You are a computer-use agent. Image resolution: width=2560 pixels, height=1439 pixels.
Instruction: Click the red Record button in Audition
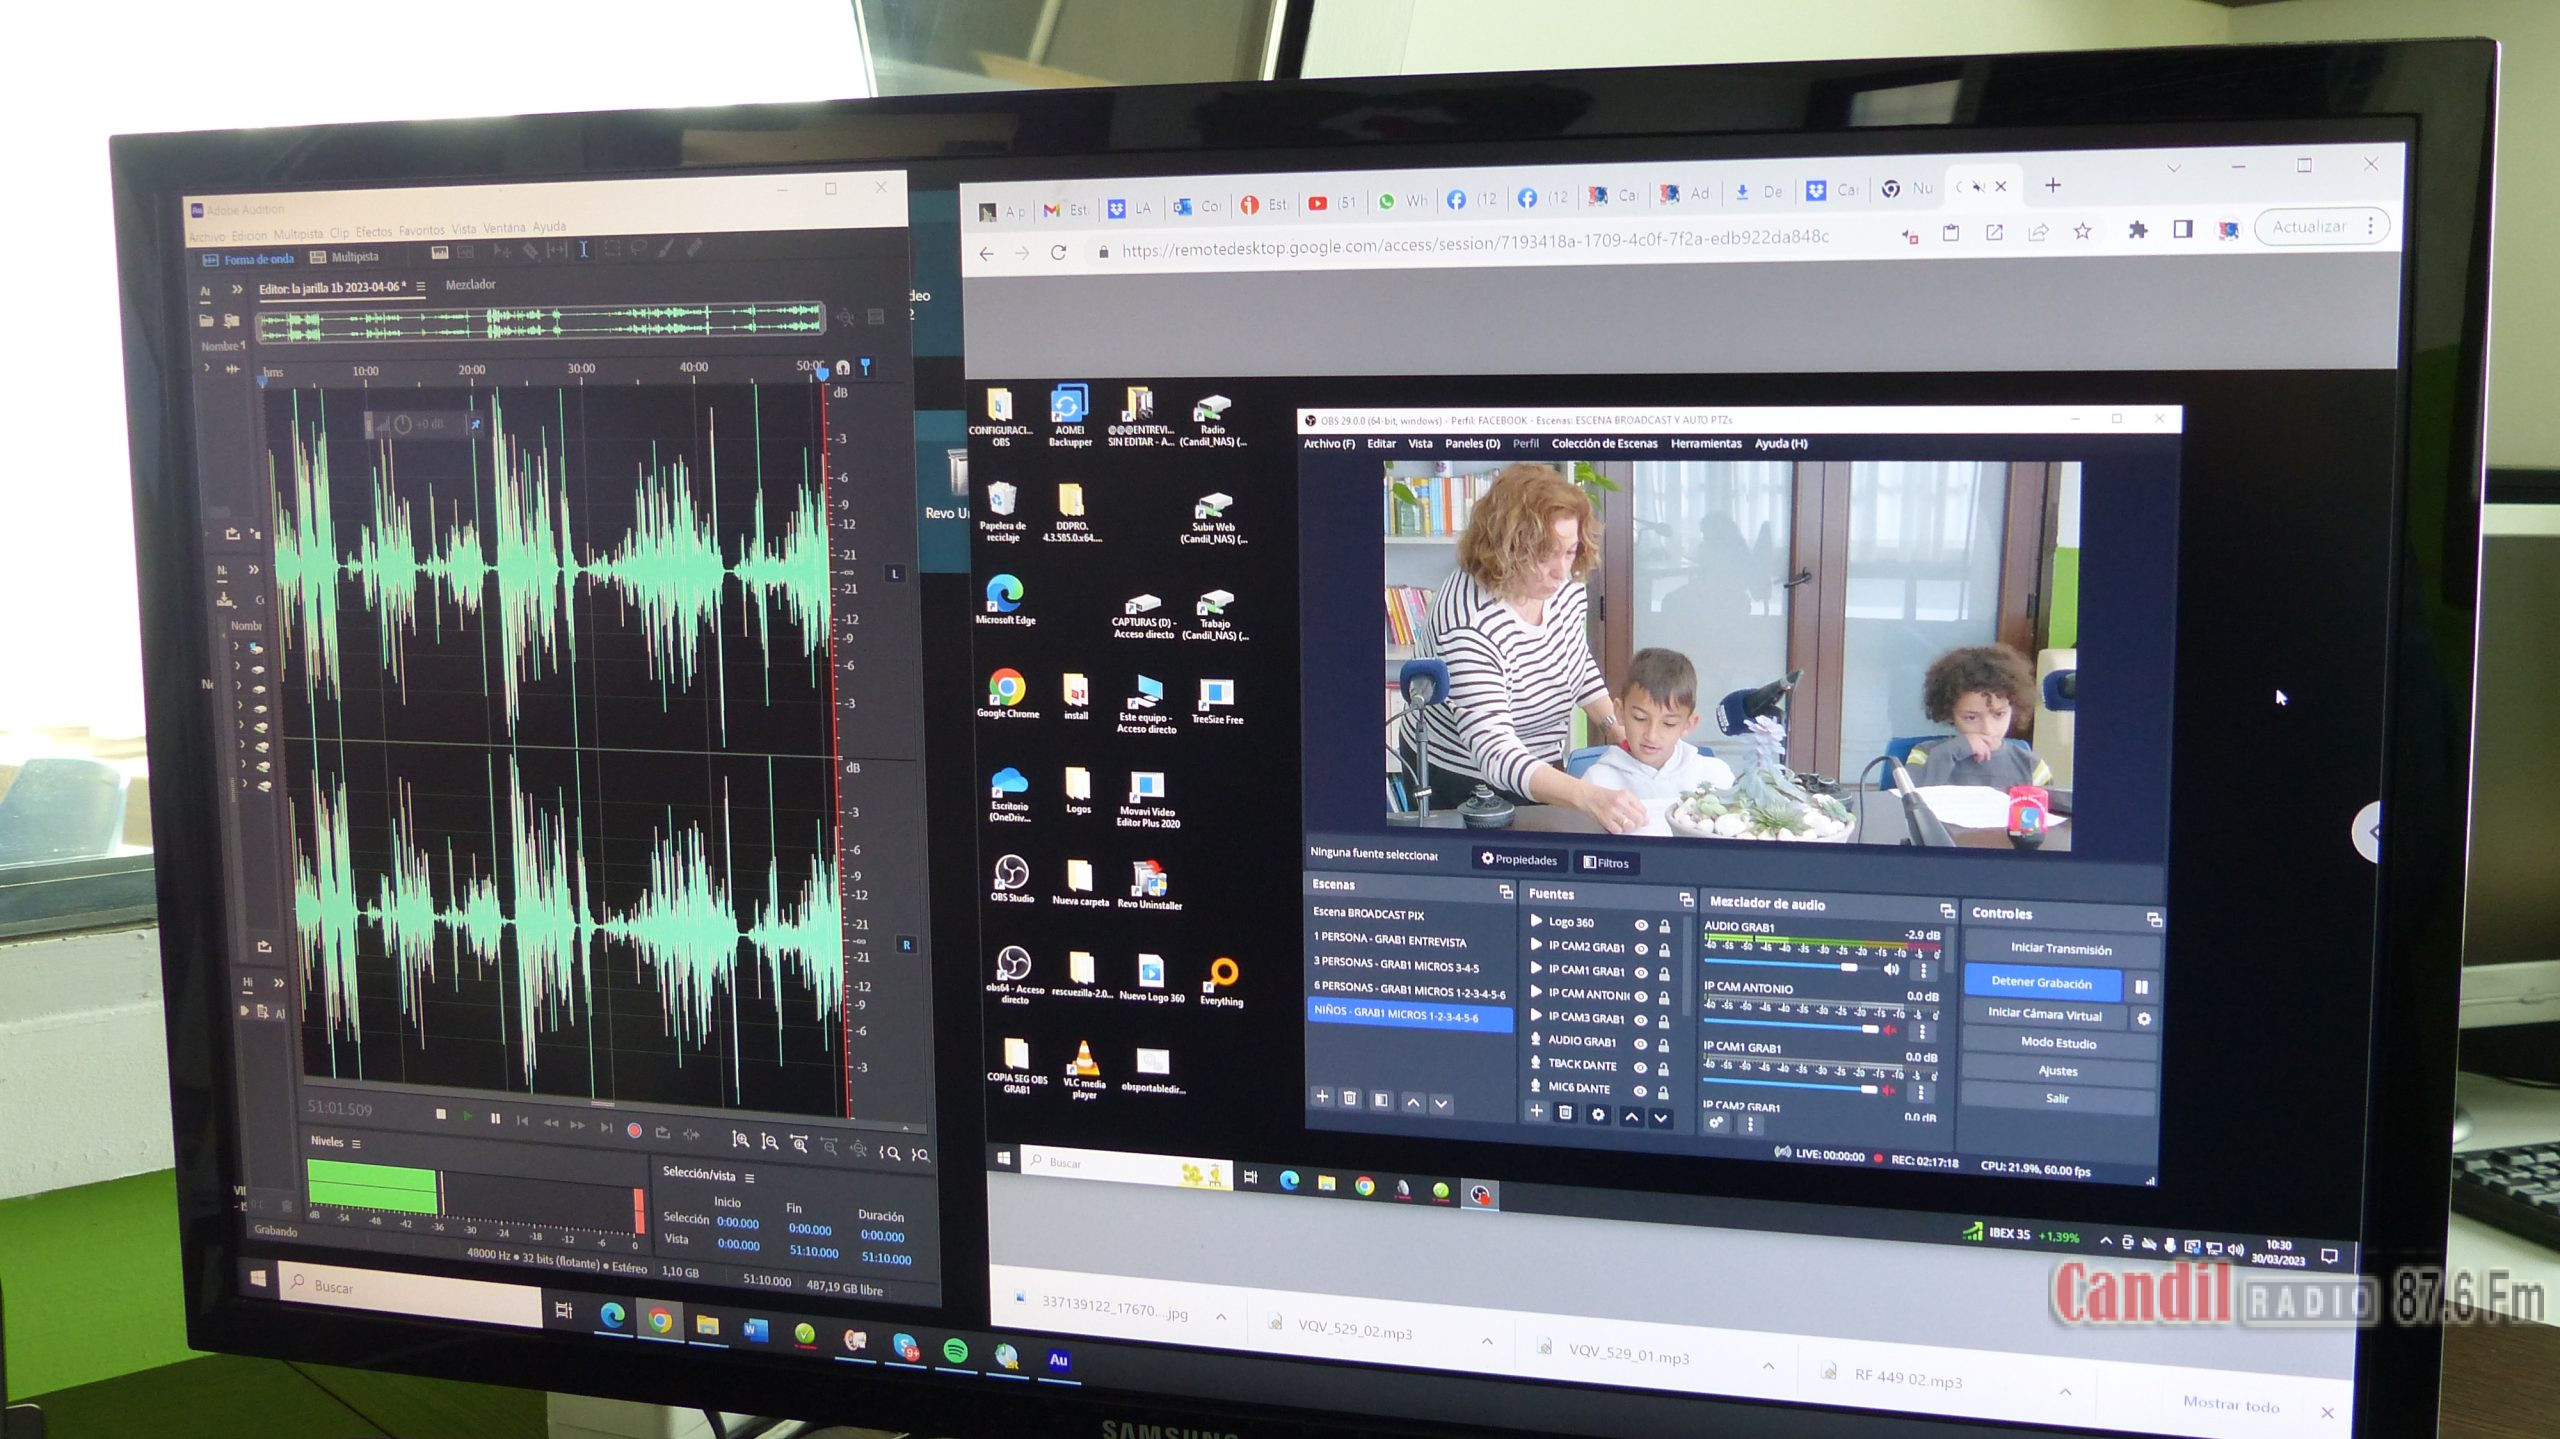point(634,1130)
